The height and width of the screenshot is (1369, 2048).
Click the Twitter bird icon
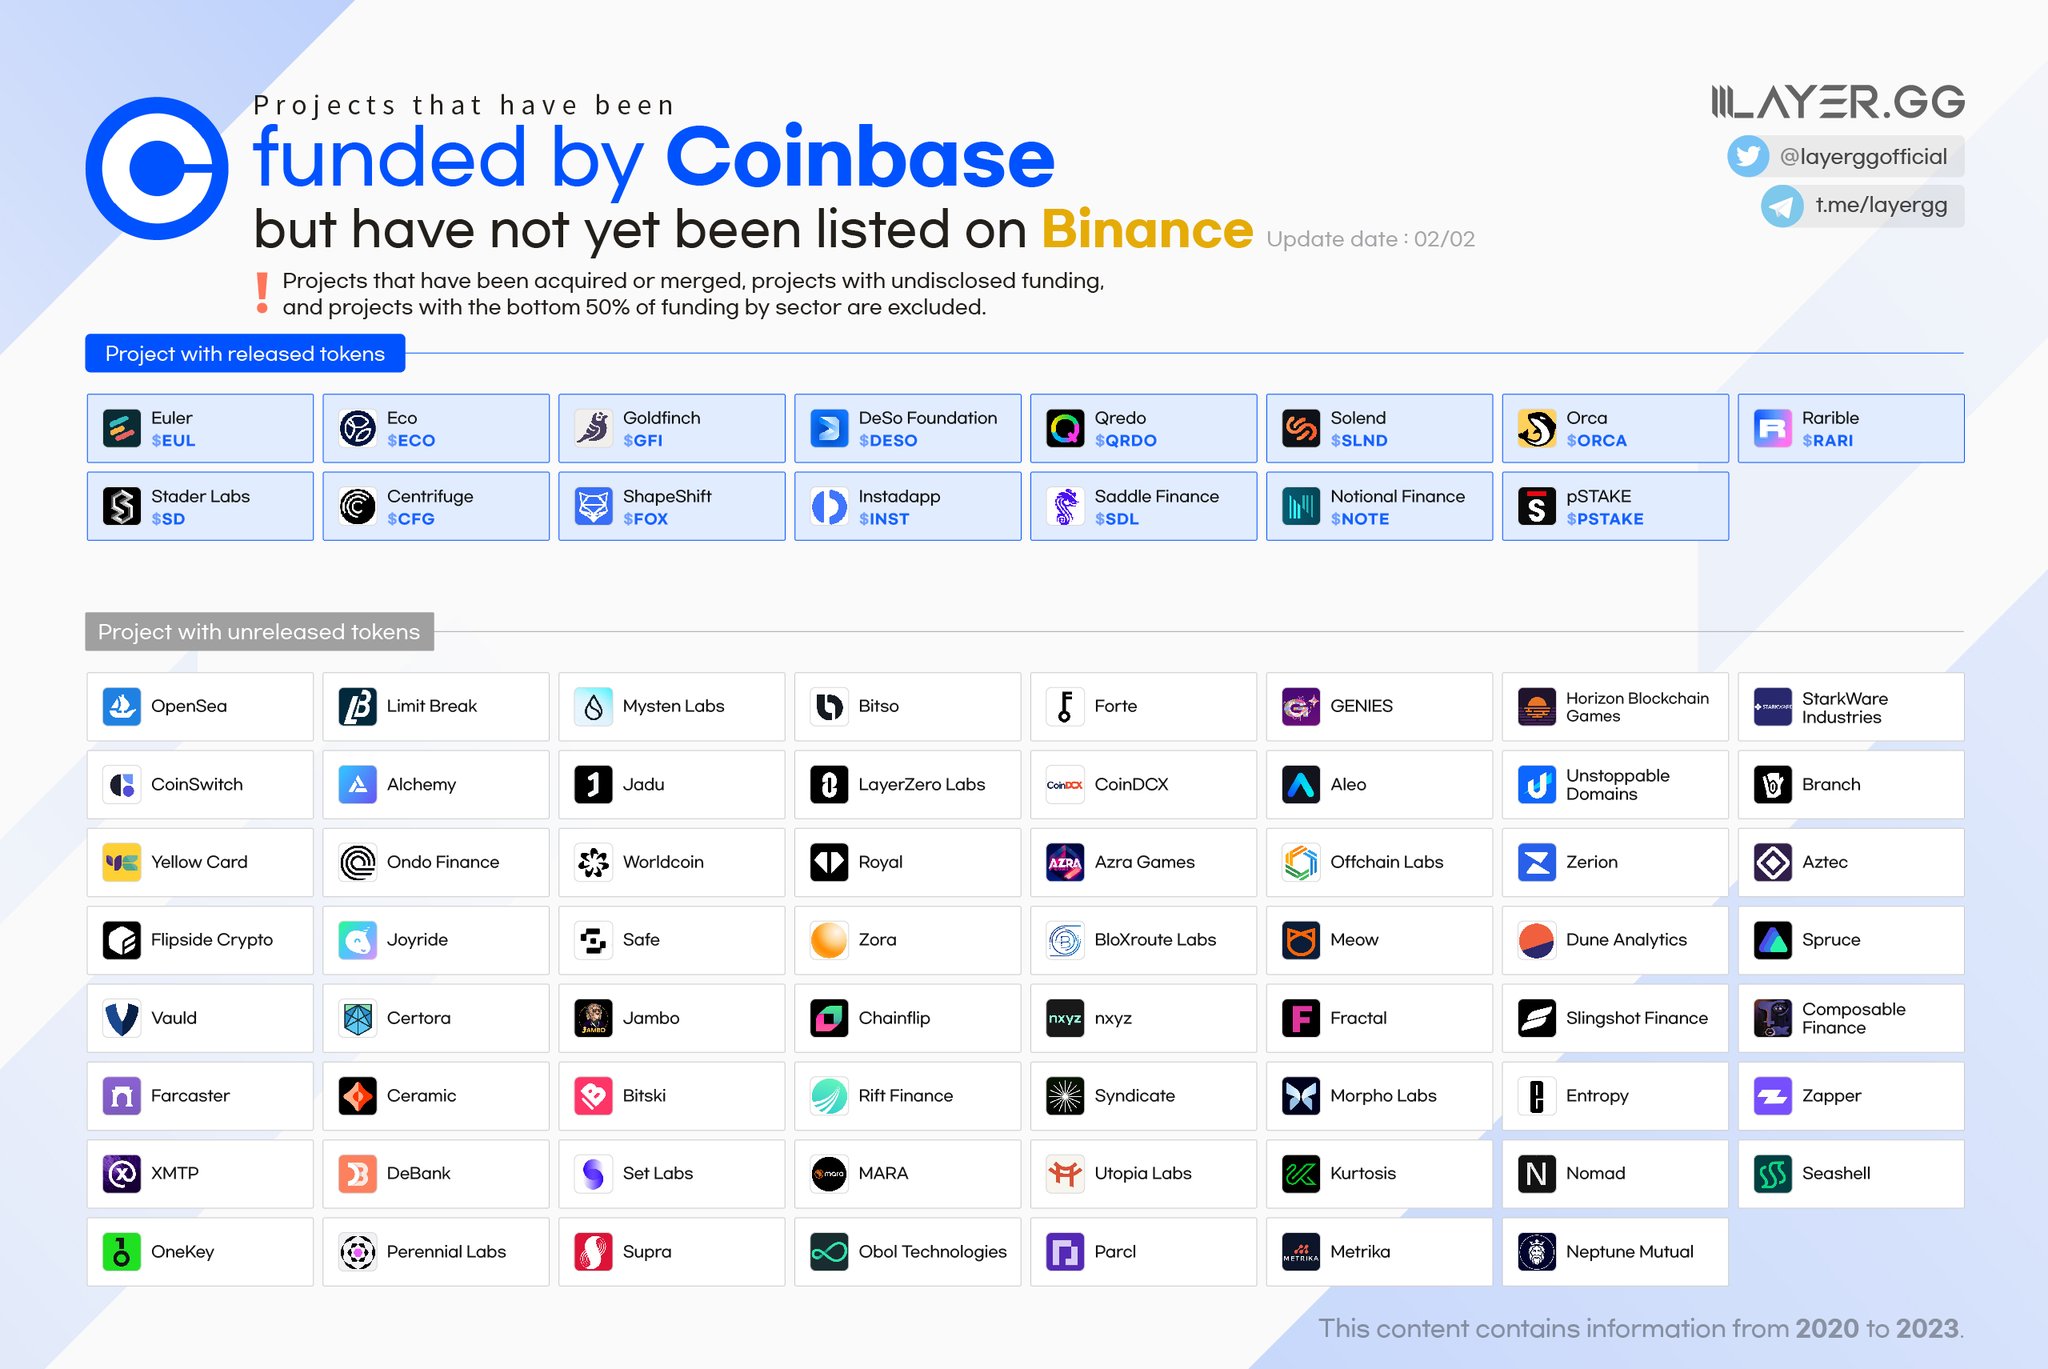[x=1748, y=157]
